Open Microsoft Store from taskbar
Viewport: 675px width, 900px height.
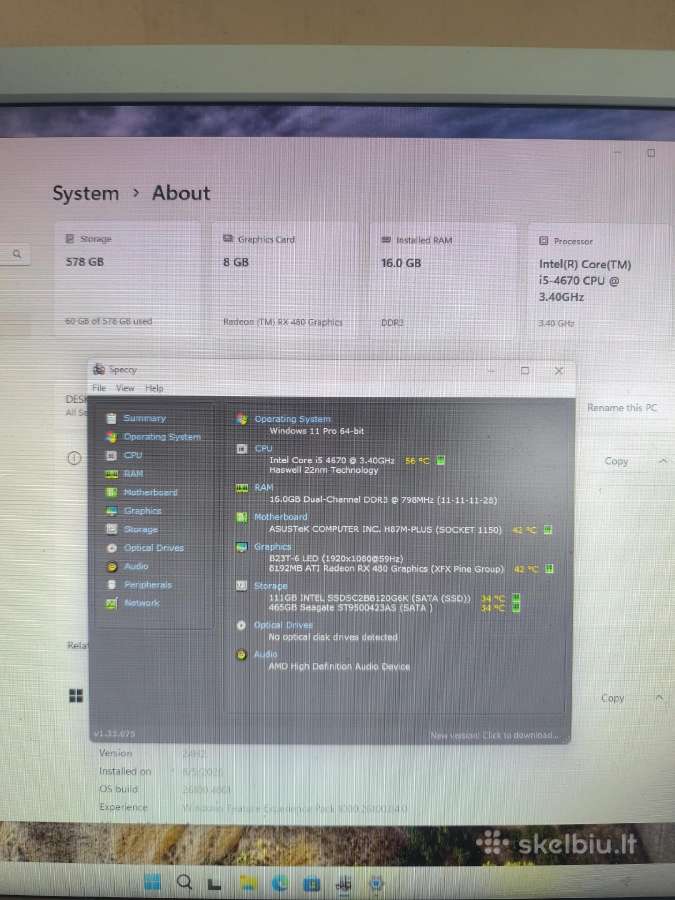tap(312, 884)
